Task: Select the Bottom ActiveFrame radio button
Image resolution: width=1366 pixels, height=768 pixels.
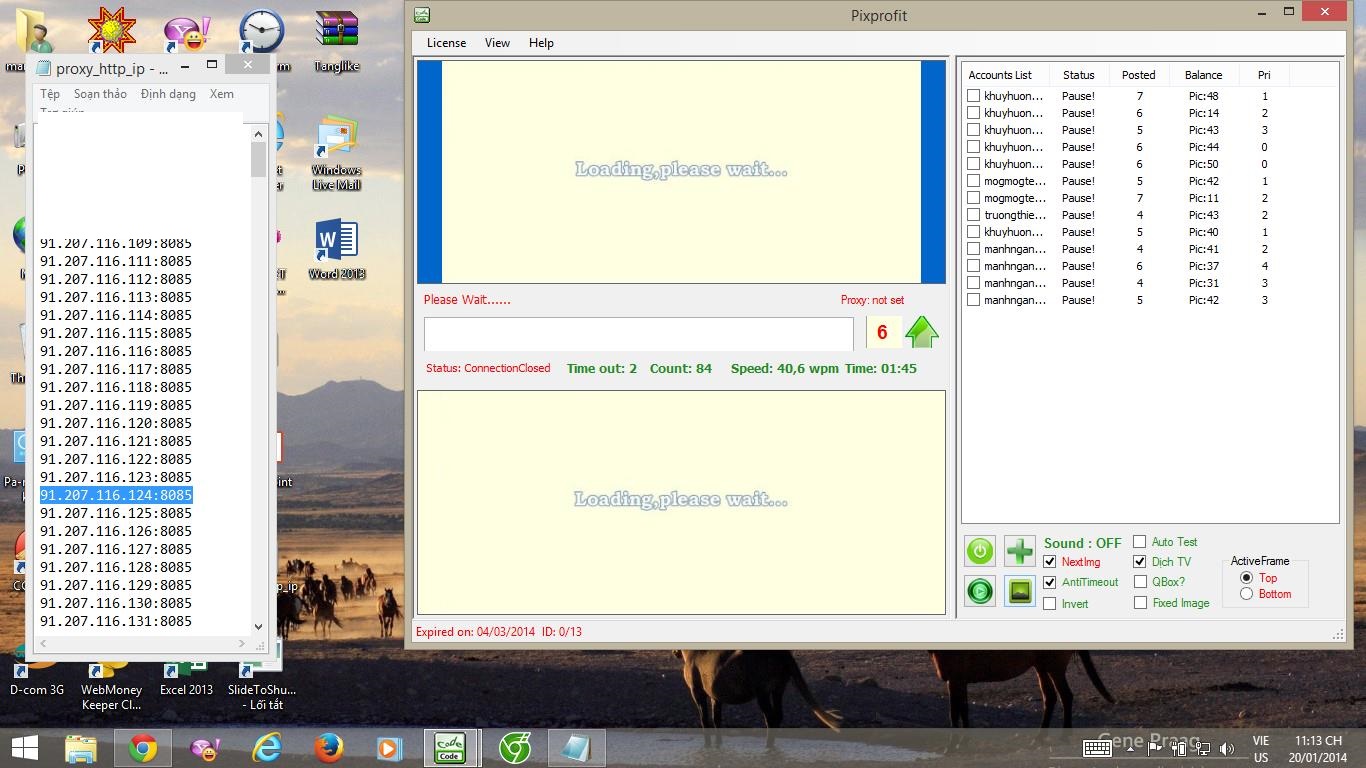Action: coord(1246,594)
